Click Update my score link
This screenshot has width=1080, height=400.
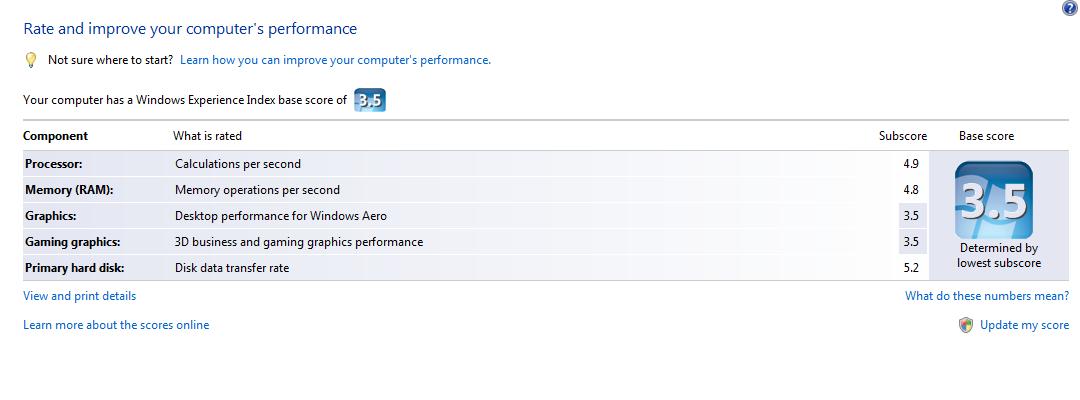coord(1024,325)
